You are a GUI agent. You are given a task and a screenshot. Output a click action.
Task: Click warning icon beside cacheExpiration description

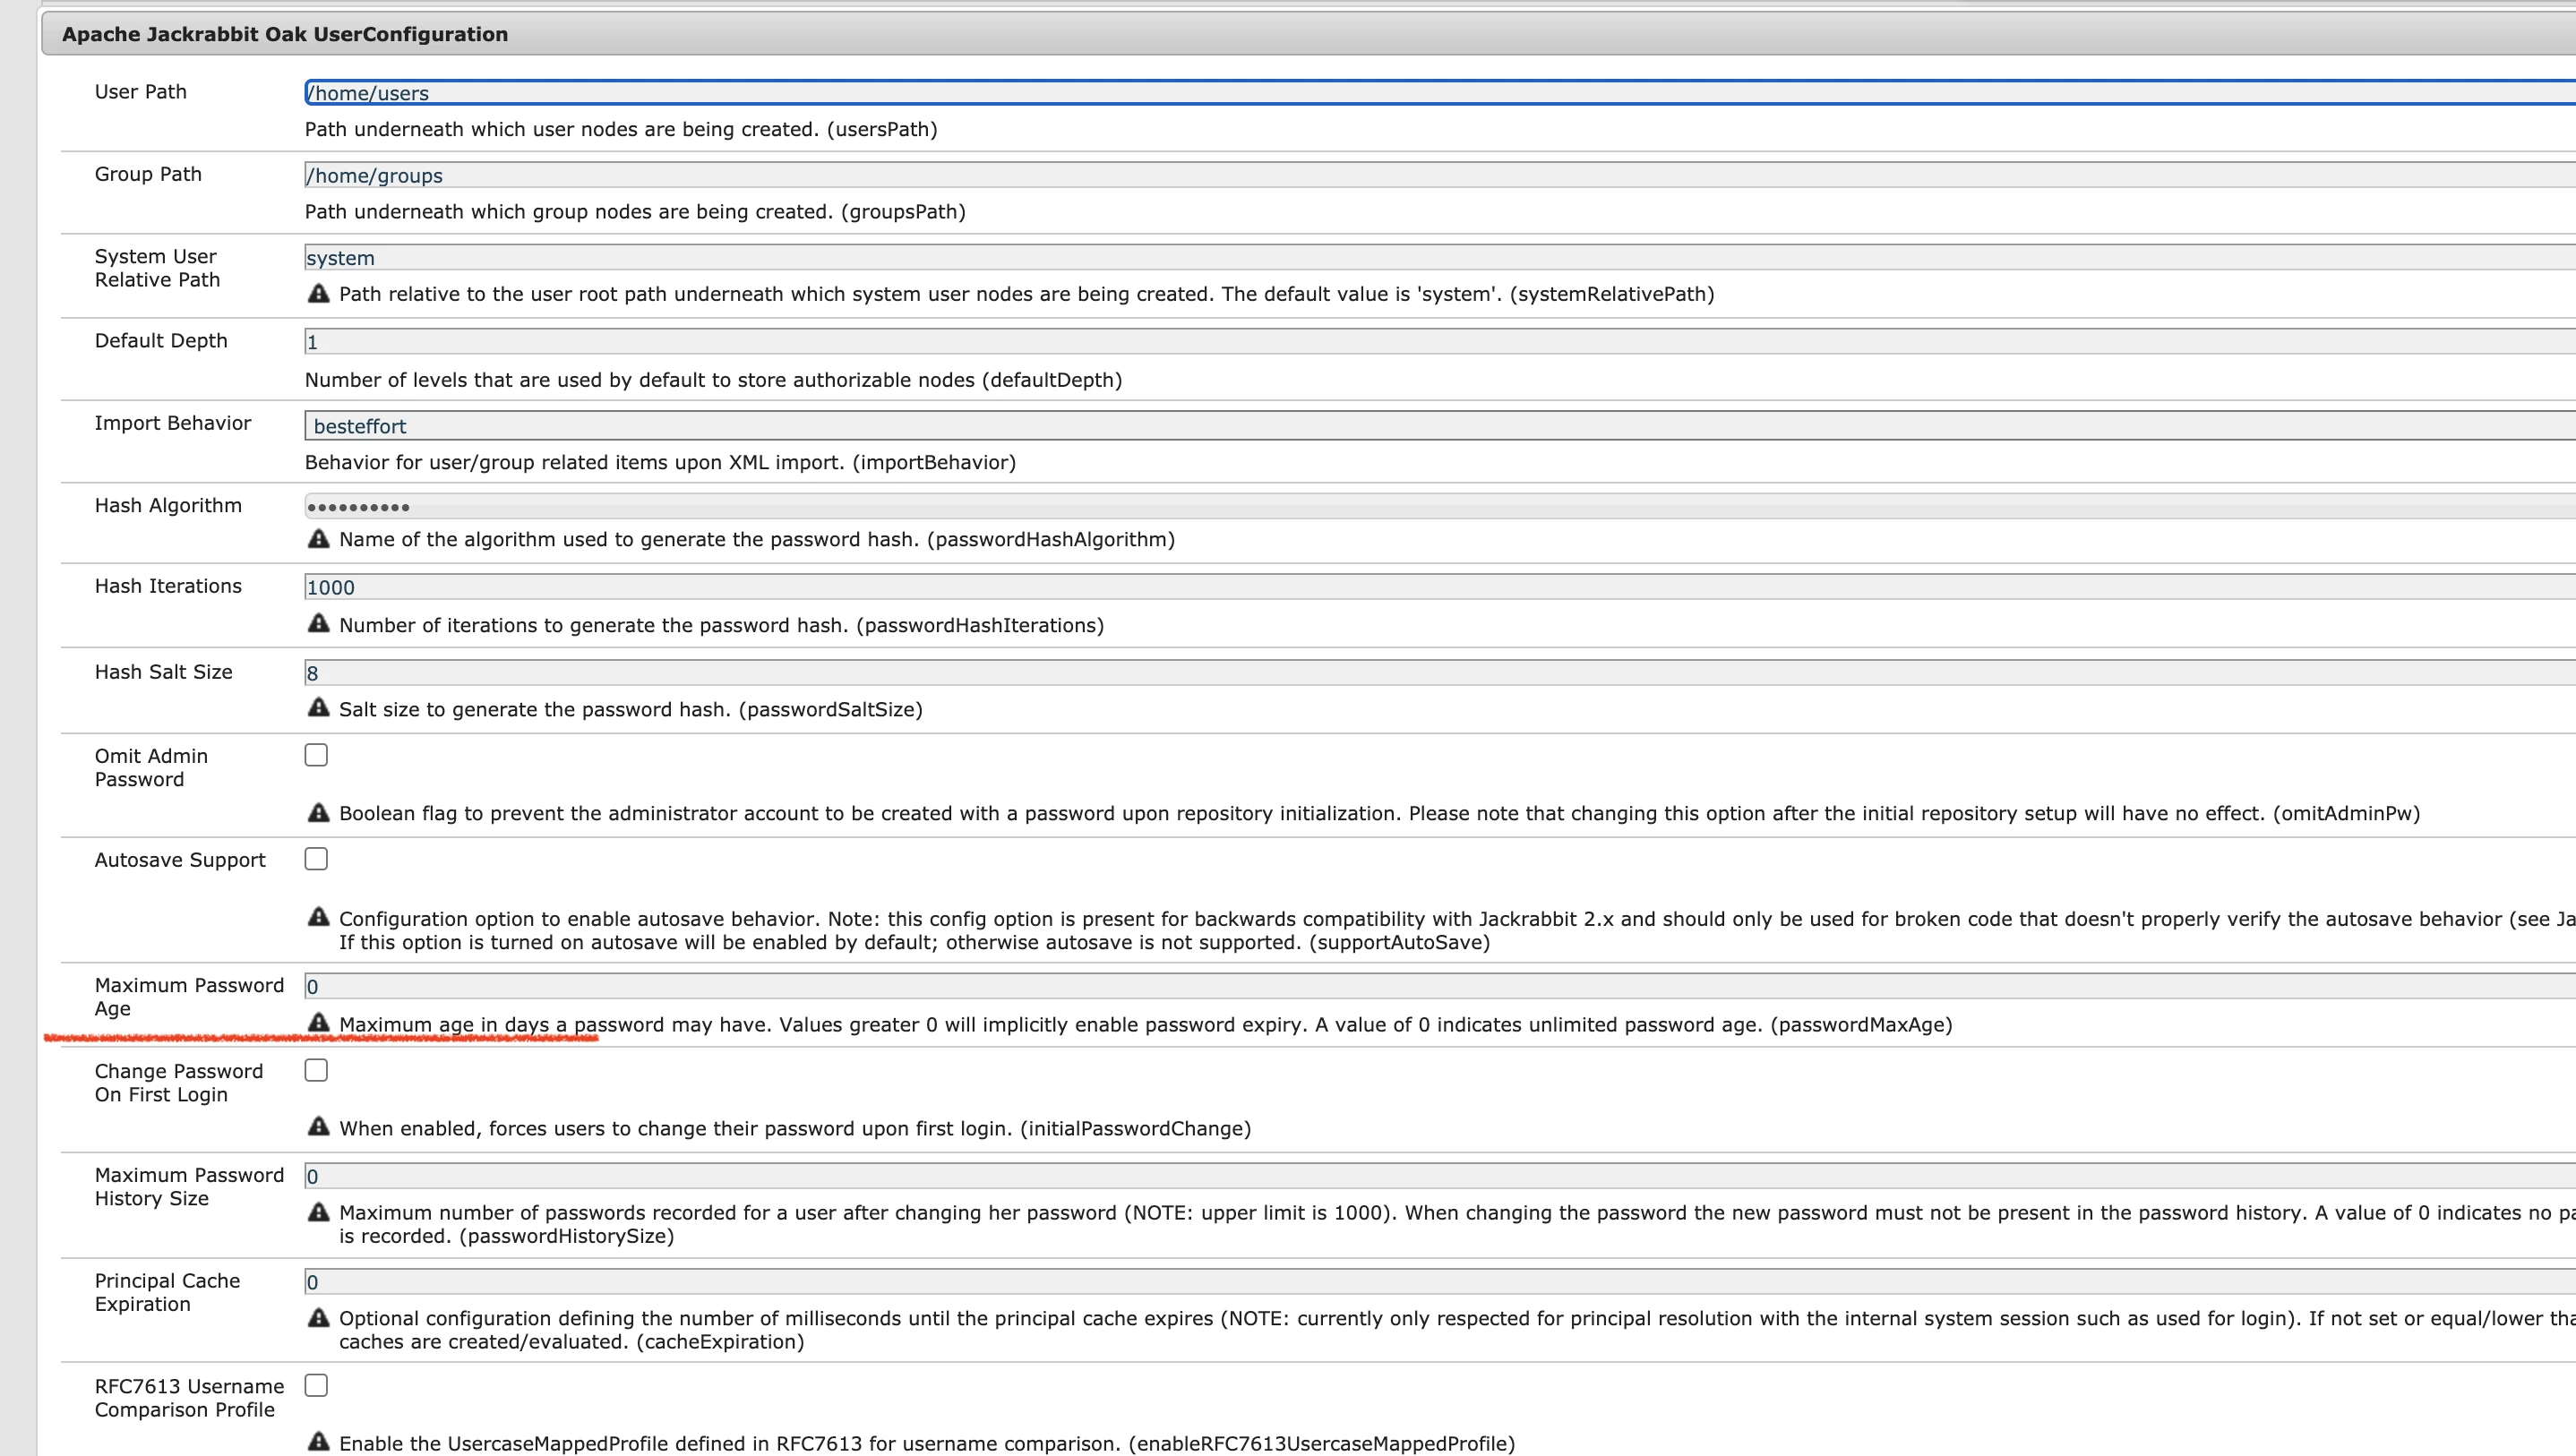[x=318, y=1317]
